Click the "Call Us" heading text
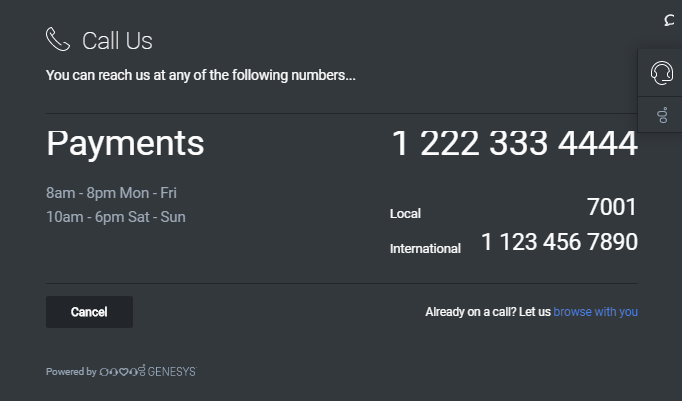Image resolution: width=682 pixels, height=401 pixels. pyautogui.click(x=117, y=41)
